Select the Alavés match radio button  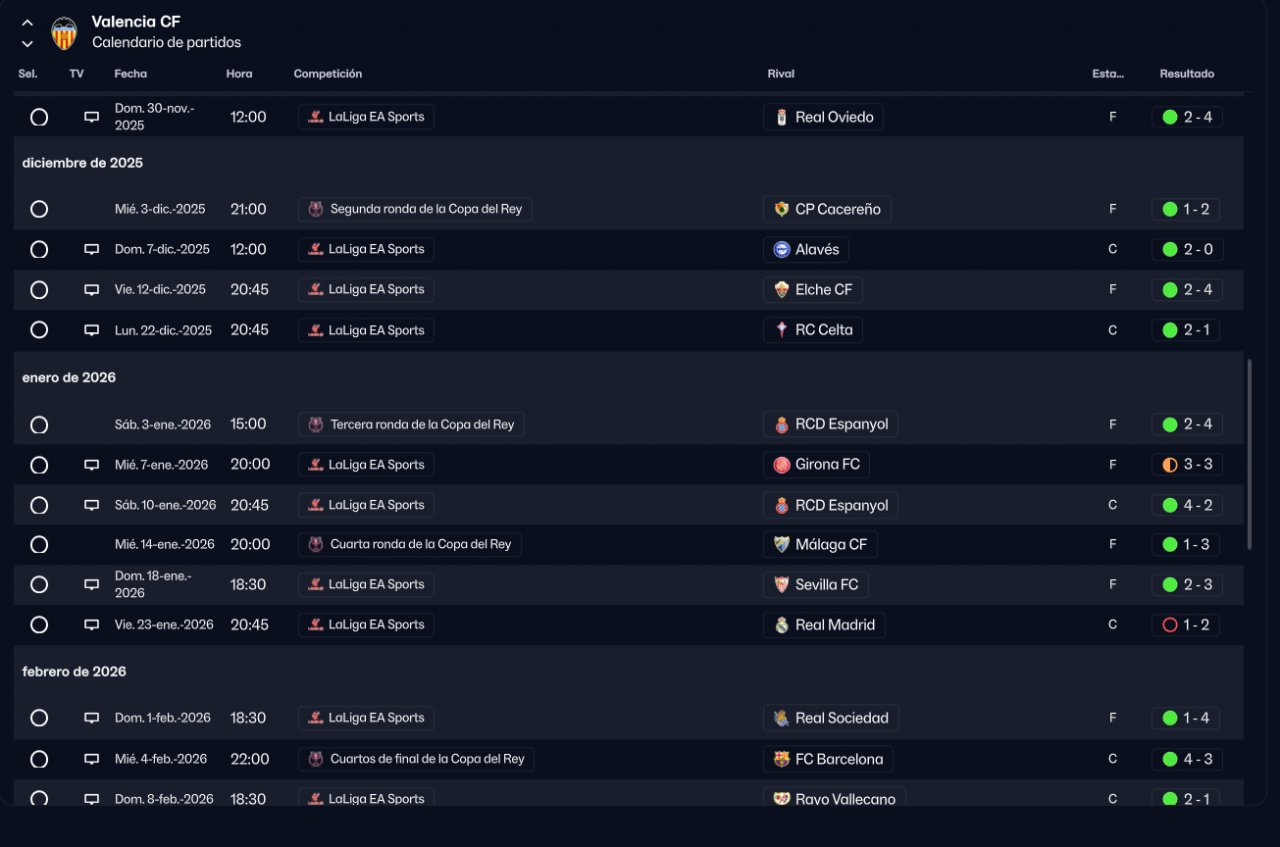coord(39,249)
